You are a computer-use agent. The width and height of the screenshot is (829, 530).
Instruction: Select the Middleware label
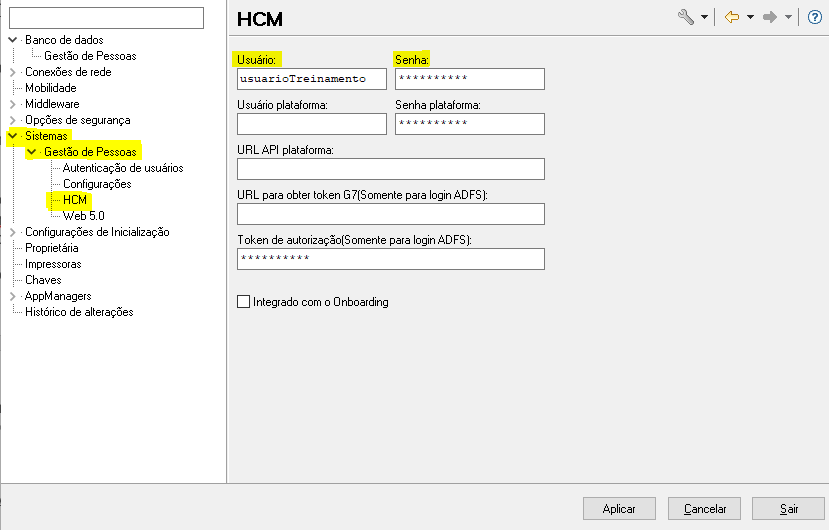[52, 104]
